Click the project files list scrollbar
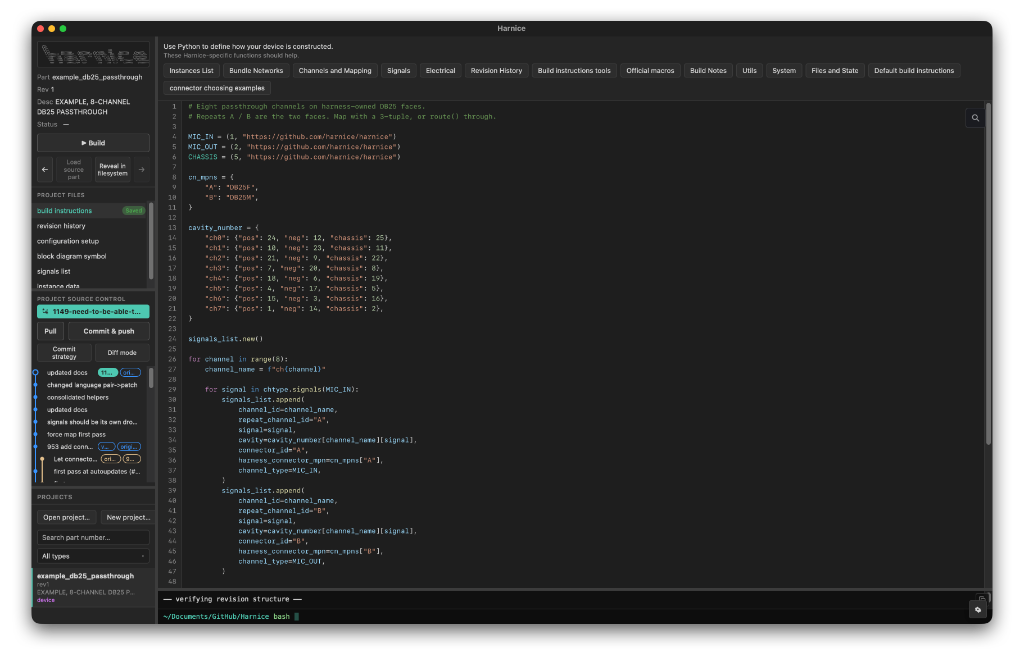 click(152, 242)
